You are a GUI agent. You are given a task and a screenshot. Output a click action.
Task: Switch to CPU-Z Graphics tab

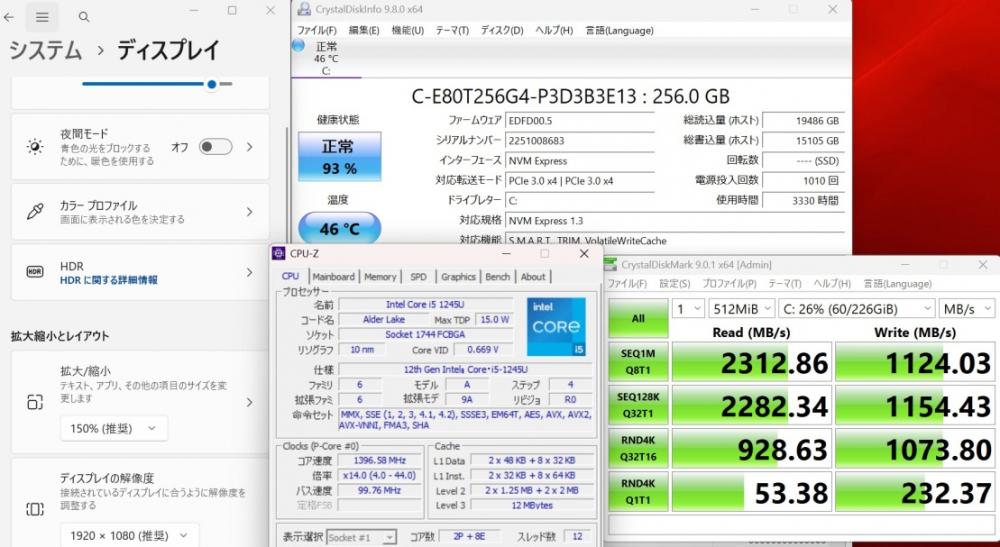[459, 277]
